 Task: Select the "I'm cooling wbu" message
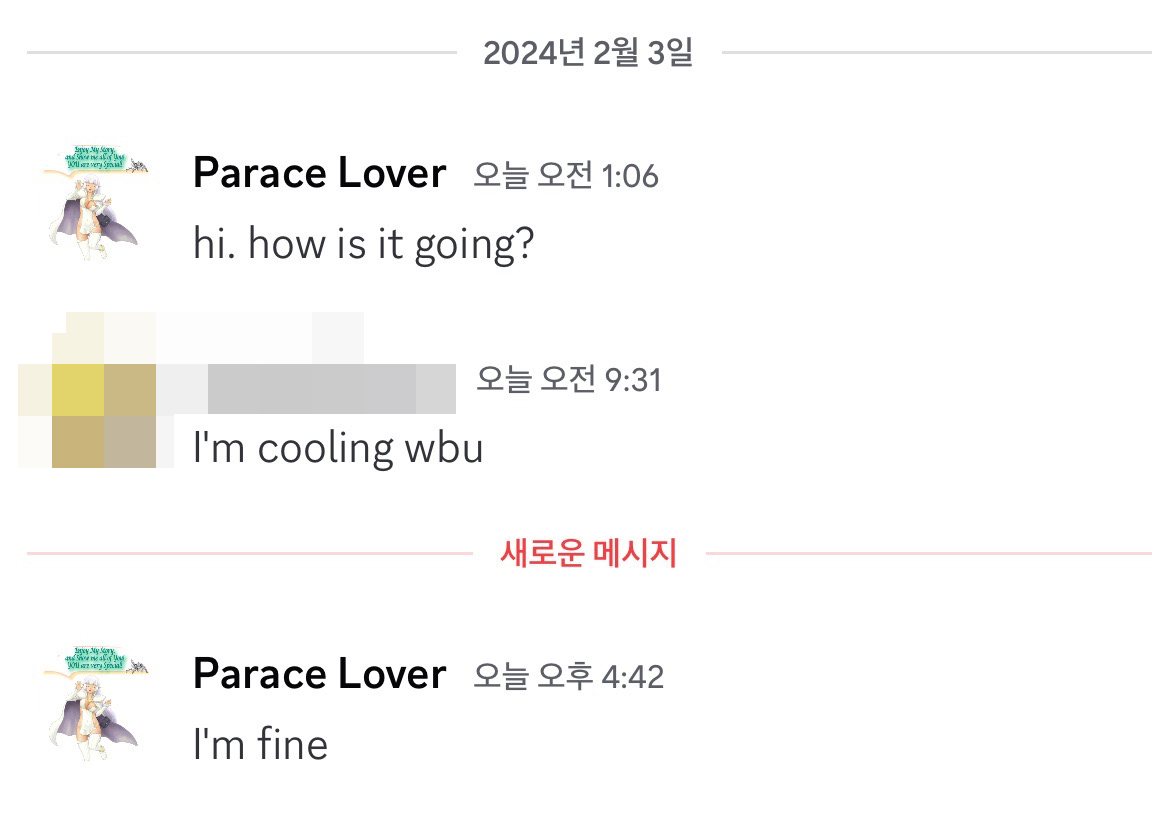point(338,448)
